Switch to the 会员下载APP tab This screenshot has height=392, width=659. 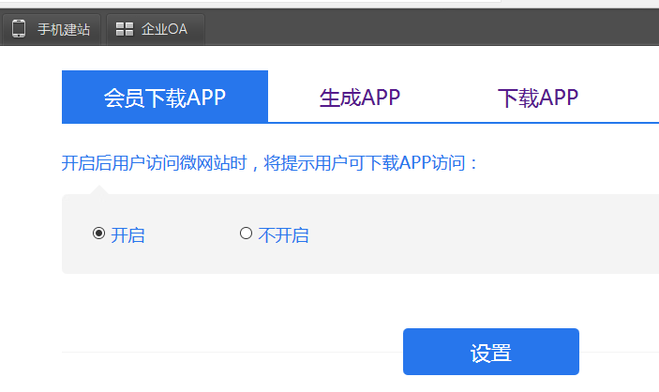click(165, 97)
